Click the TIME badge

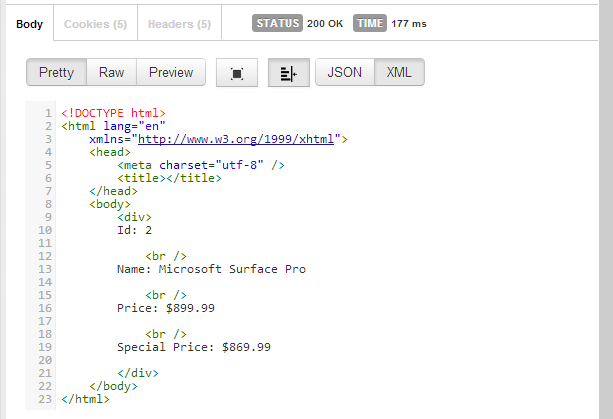pyautogui.click(x=370, y=23)
